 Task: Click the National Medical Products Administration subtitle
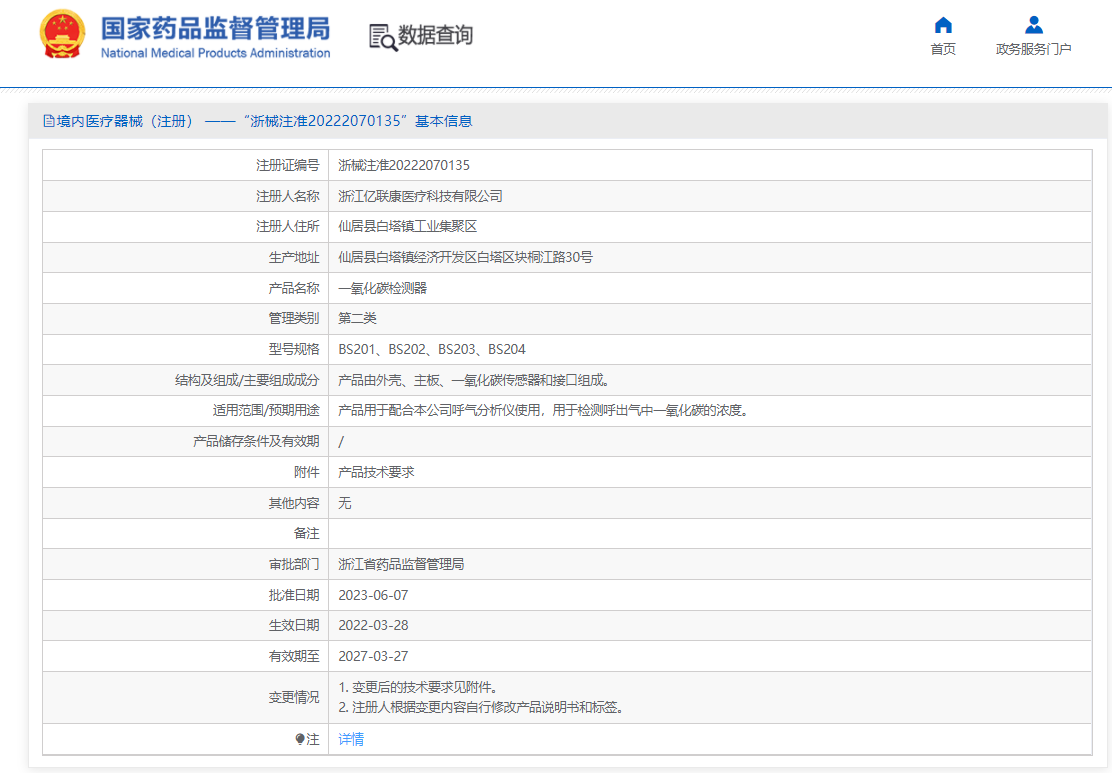coord(215,53)
